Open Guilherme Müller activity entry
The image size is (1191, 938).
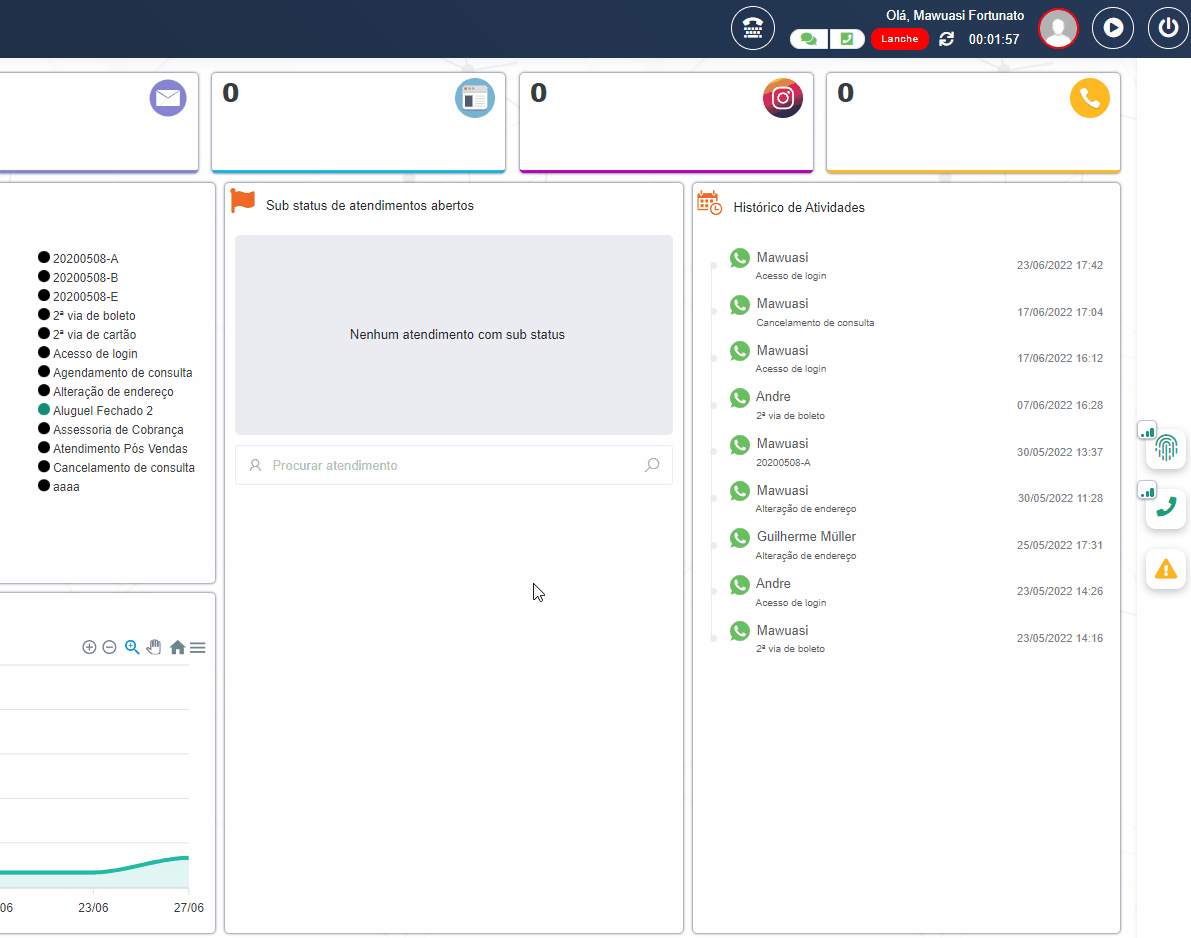pos(915,545)
